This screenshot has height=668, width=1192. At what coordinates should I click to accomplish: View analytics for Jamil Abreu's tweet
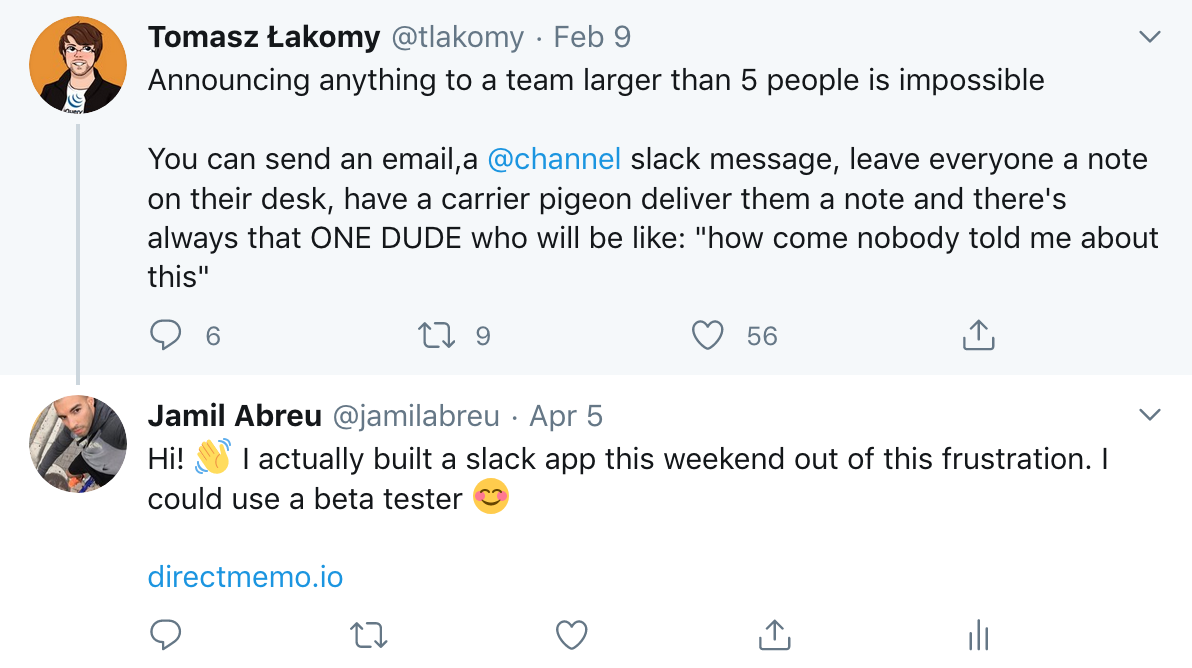point(978,633)
